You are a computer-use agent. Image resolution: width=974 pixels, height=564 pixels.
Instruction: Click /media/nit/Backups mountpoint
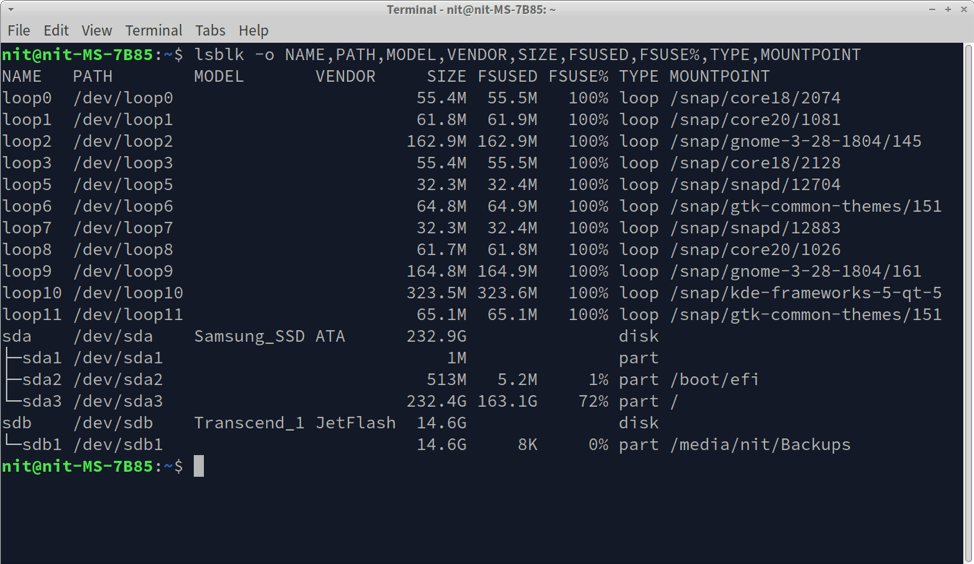pos(760,445)
